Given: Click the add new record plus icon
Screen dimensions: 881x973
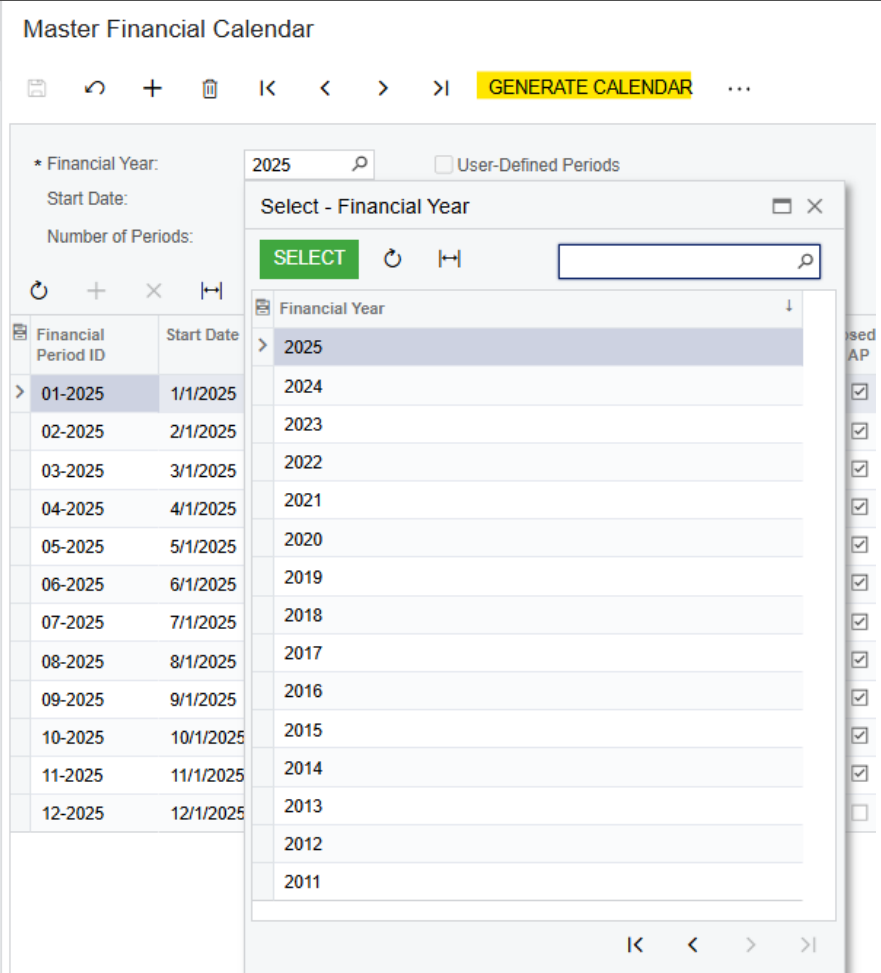Looking at the screenshot, I should [152, 88].
